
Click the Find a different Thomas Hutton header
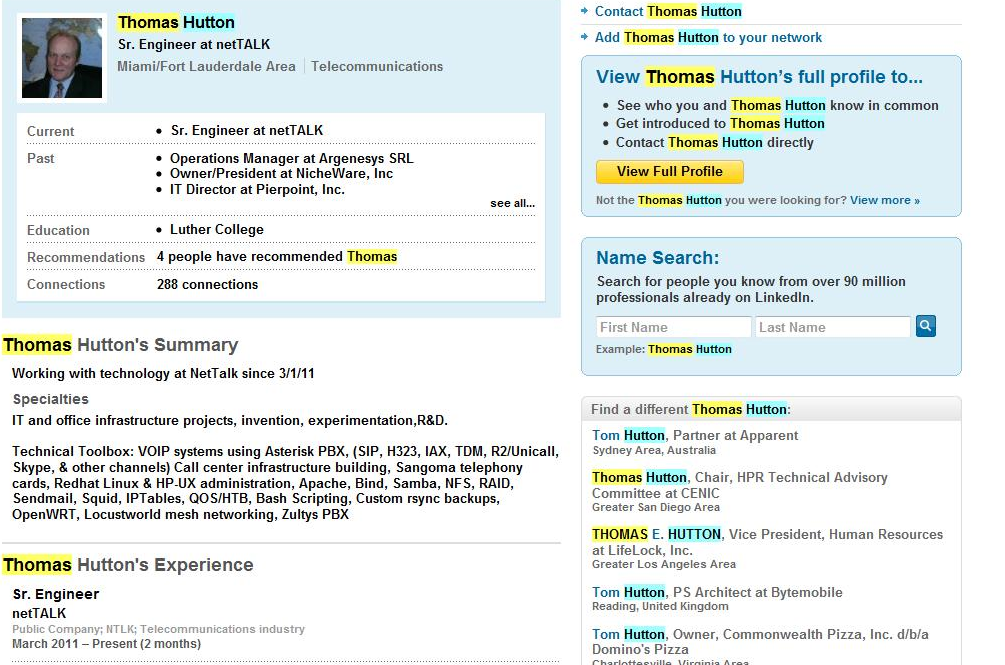coord(691,409)
